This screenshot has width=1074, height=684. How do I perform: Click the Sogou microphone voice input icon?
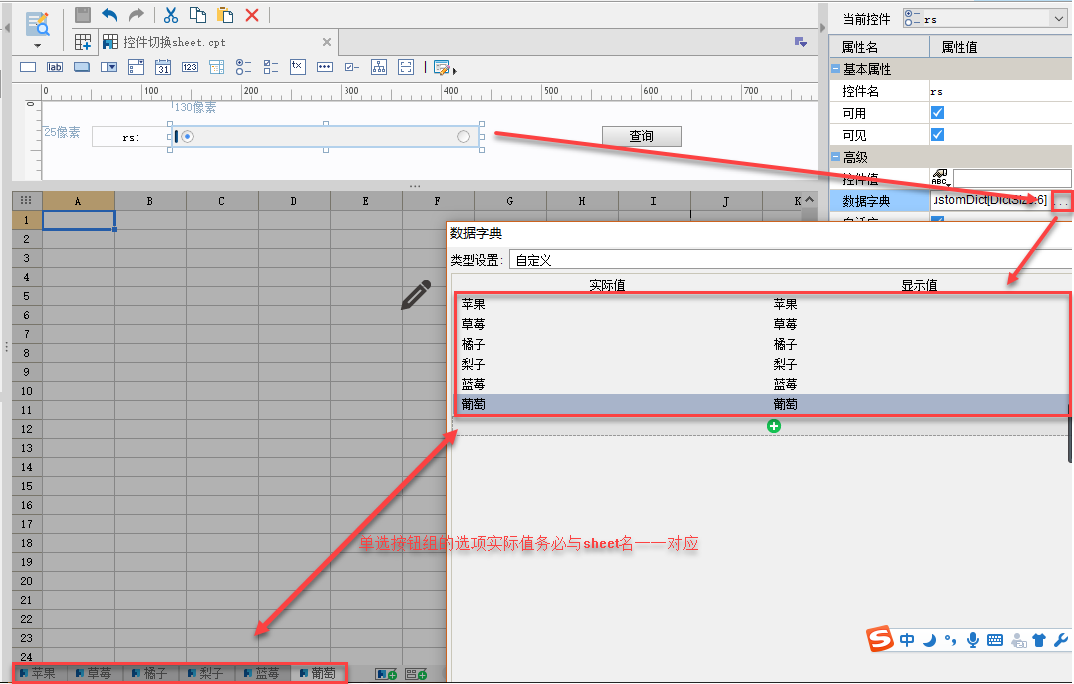click(973, 640)
